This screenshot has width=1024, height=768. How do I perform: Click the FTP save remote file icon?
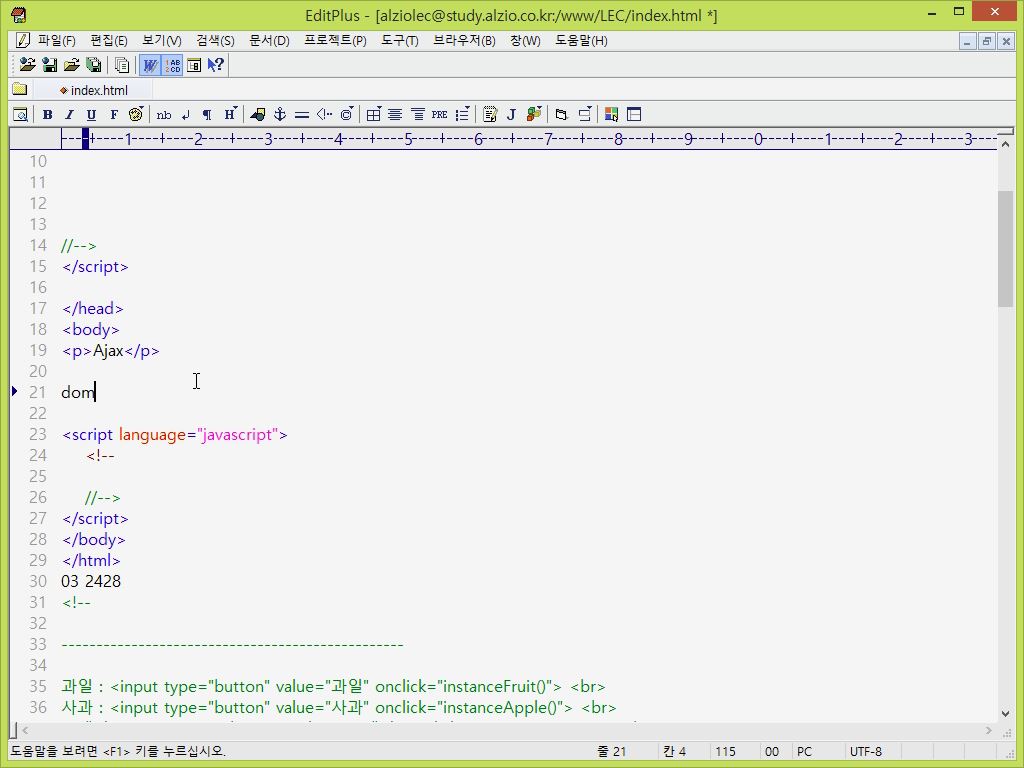click(x=50, y=65)
